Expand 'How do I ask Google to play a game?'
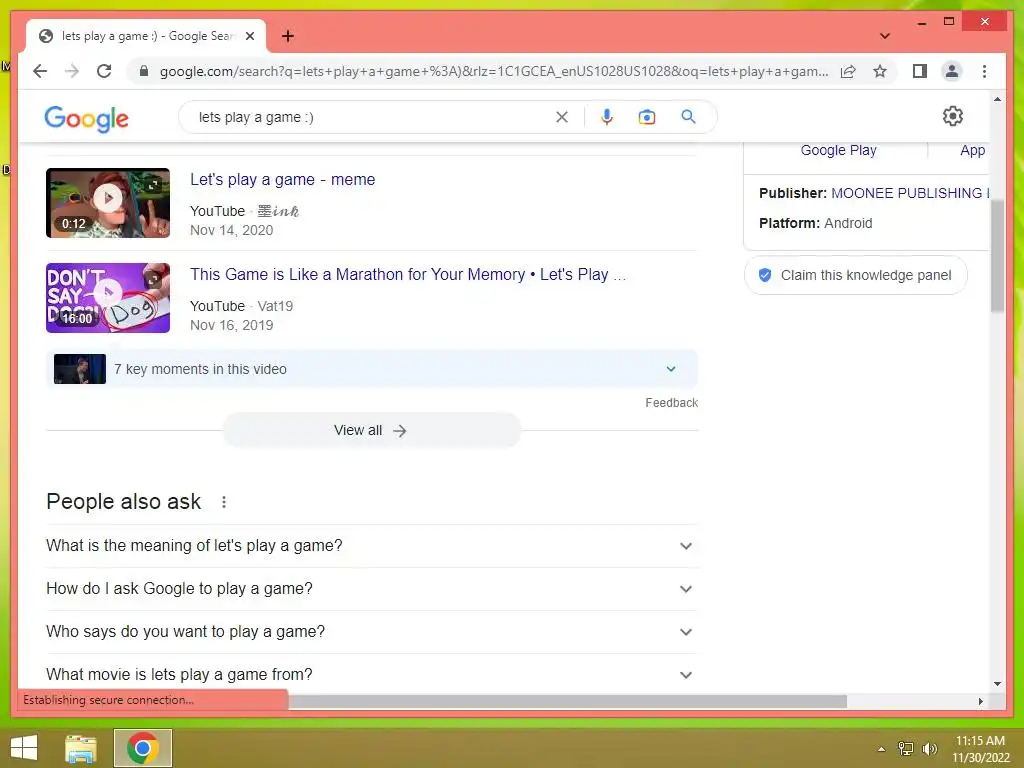Screen dimensions: 1024x768 [372, 589]
